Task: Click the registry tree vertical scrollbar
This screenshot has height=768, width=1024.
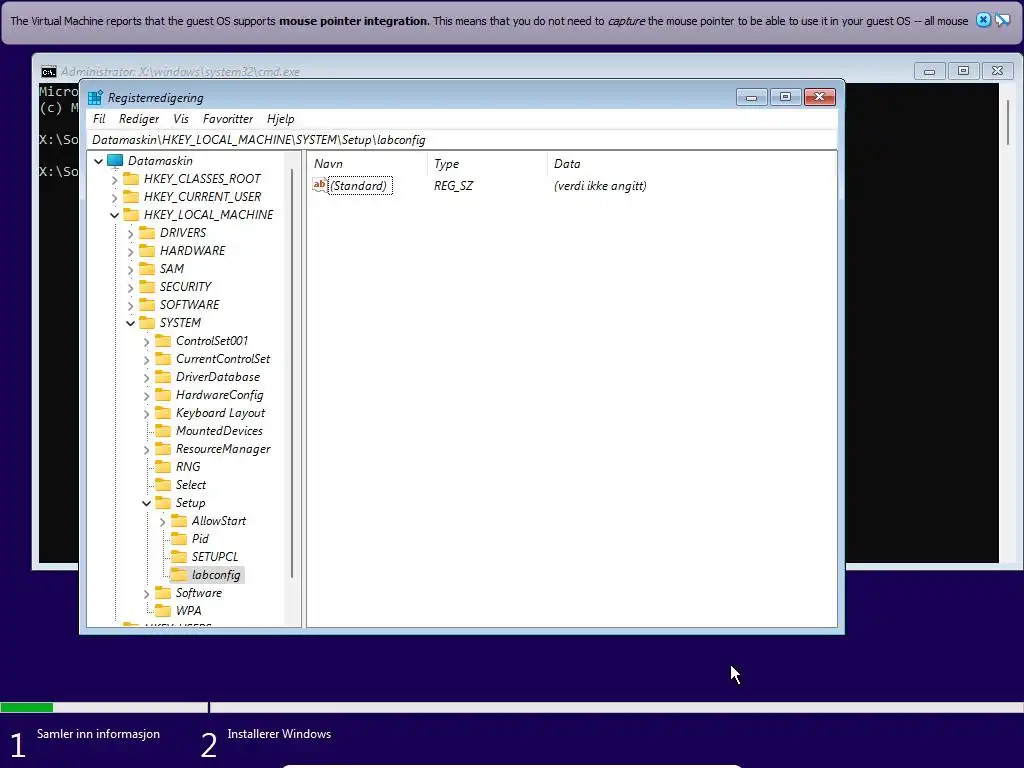Action: click(x=292, y=374)
